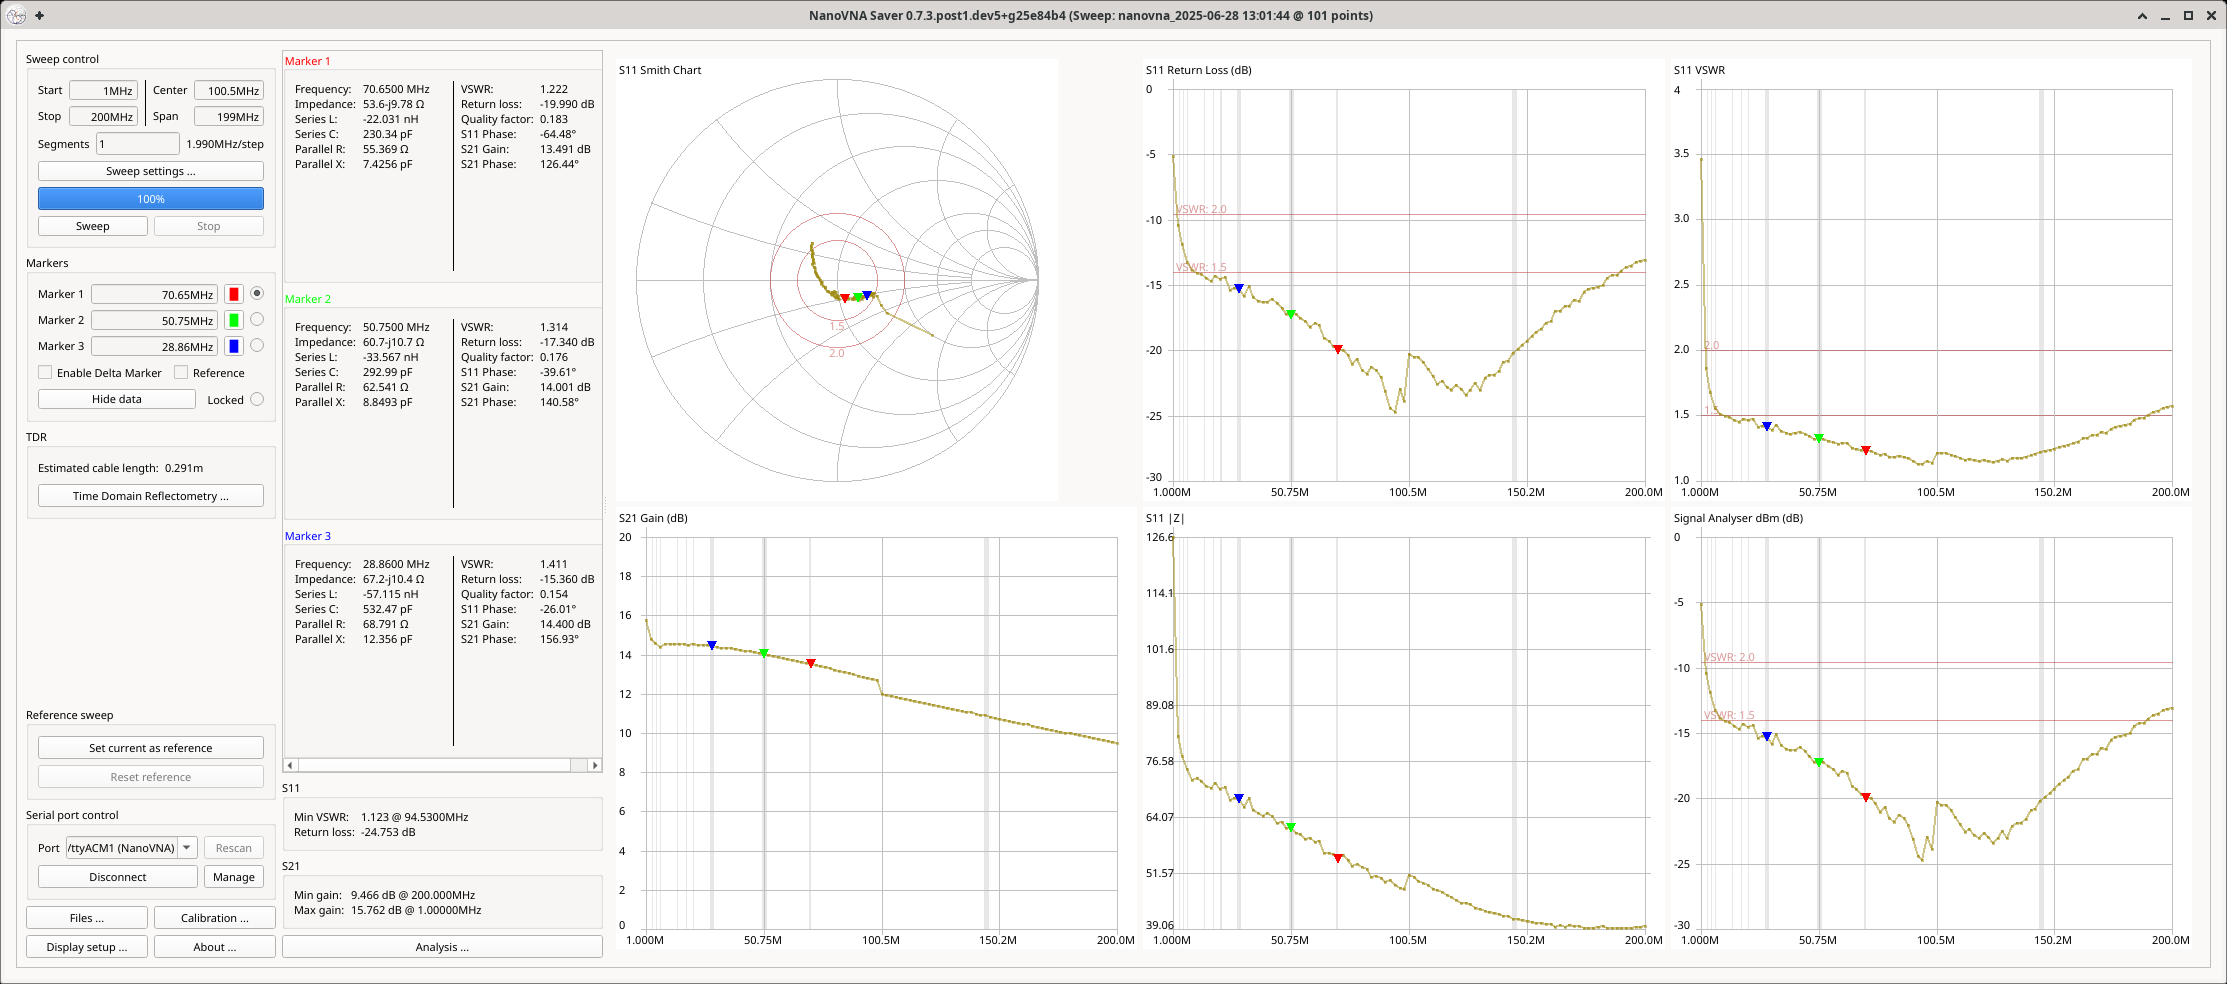Open Display setup dialog
The height and width of the screenshot is (984, 2227).
coord(87,947)
